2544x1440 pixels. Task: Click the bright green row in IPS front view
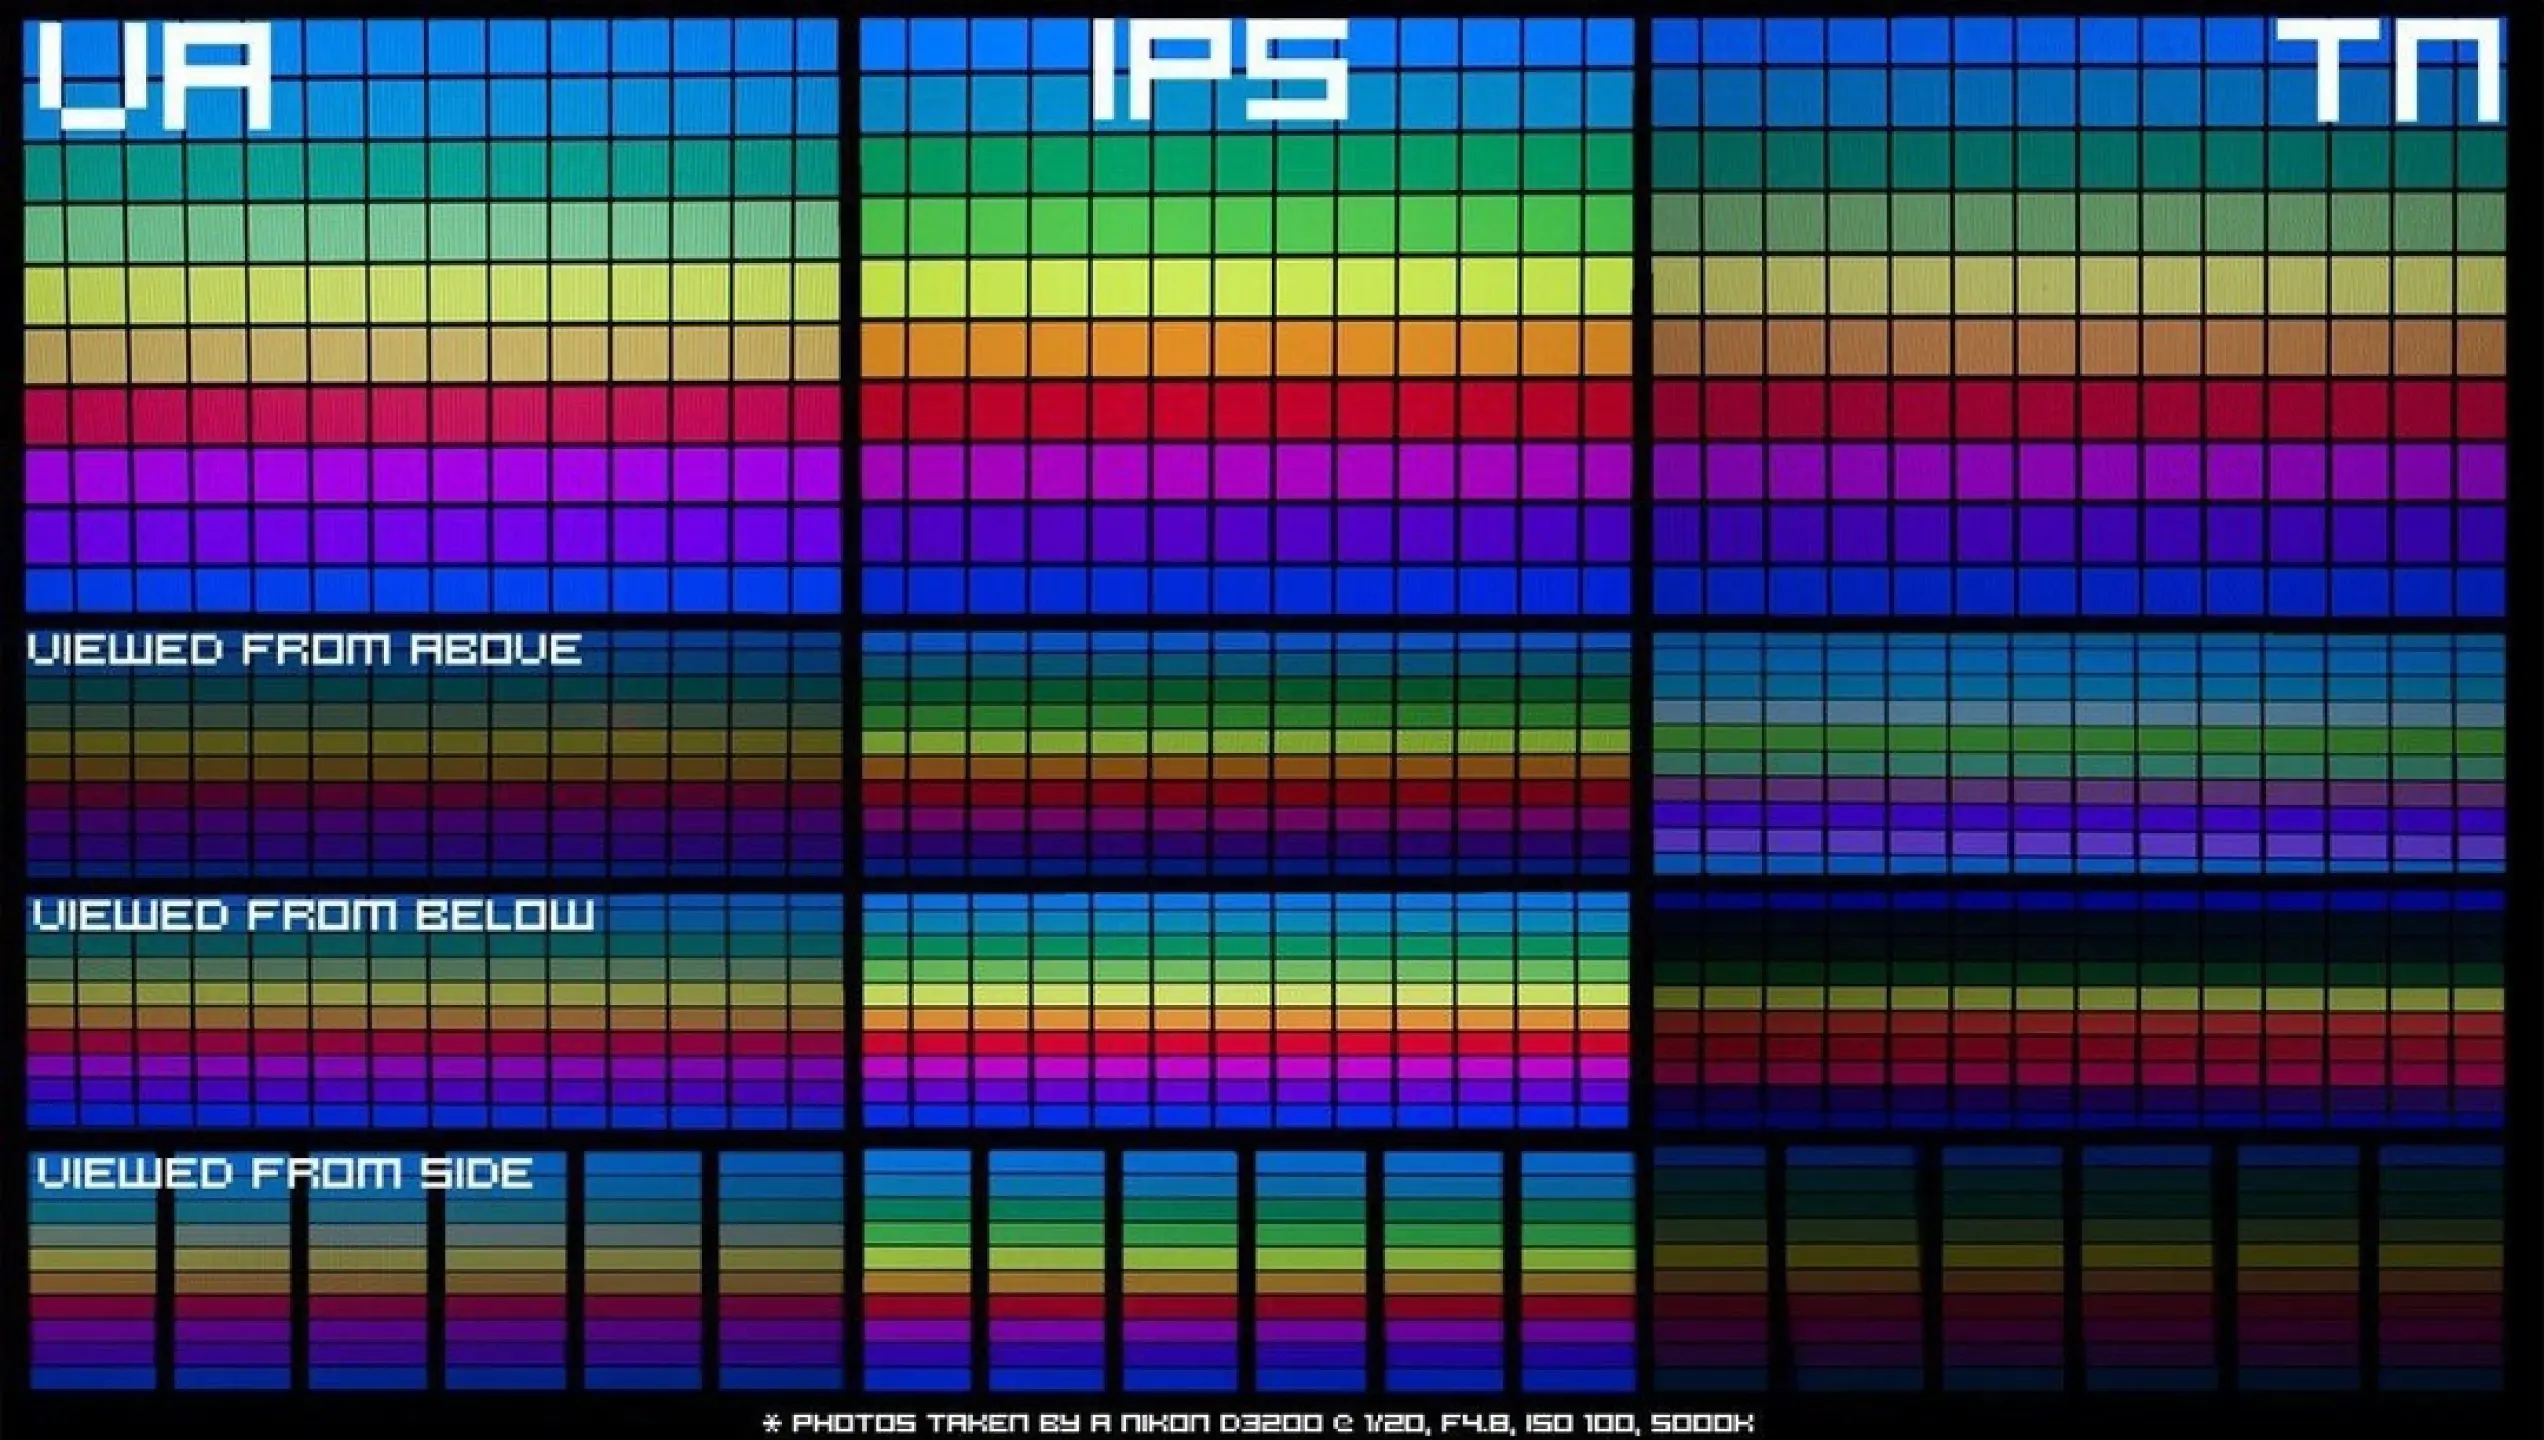pyautogui.click(x=1245, y=225)
